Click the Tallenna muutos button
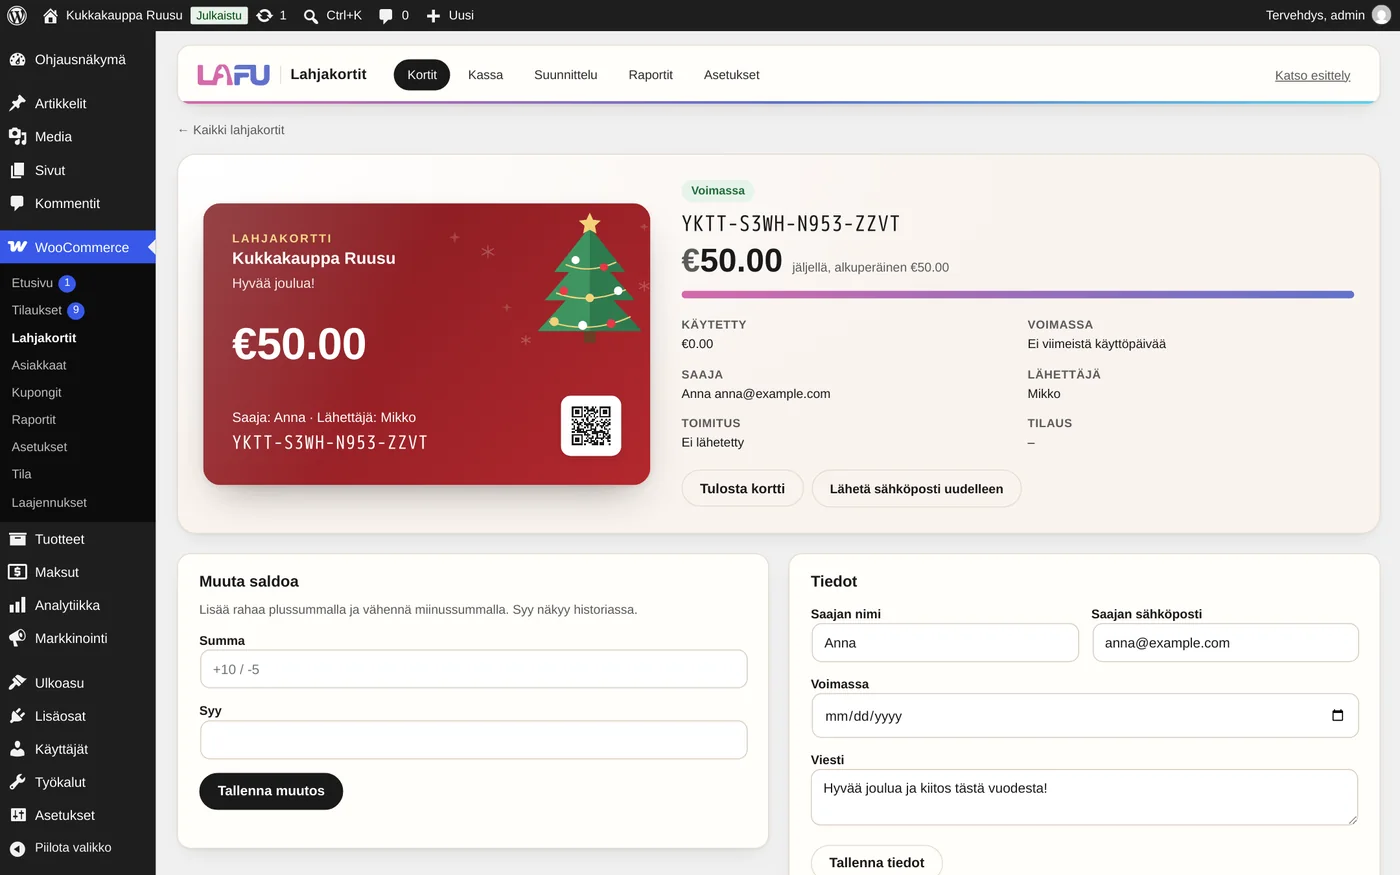1400x875 pixels. click(271, 791)
